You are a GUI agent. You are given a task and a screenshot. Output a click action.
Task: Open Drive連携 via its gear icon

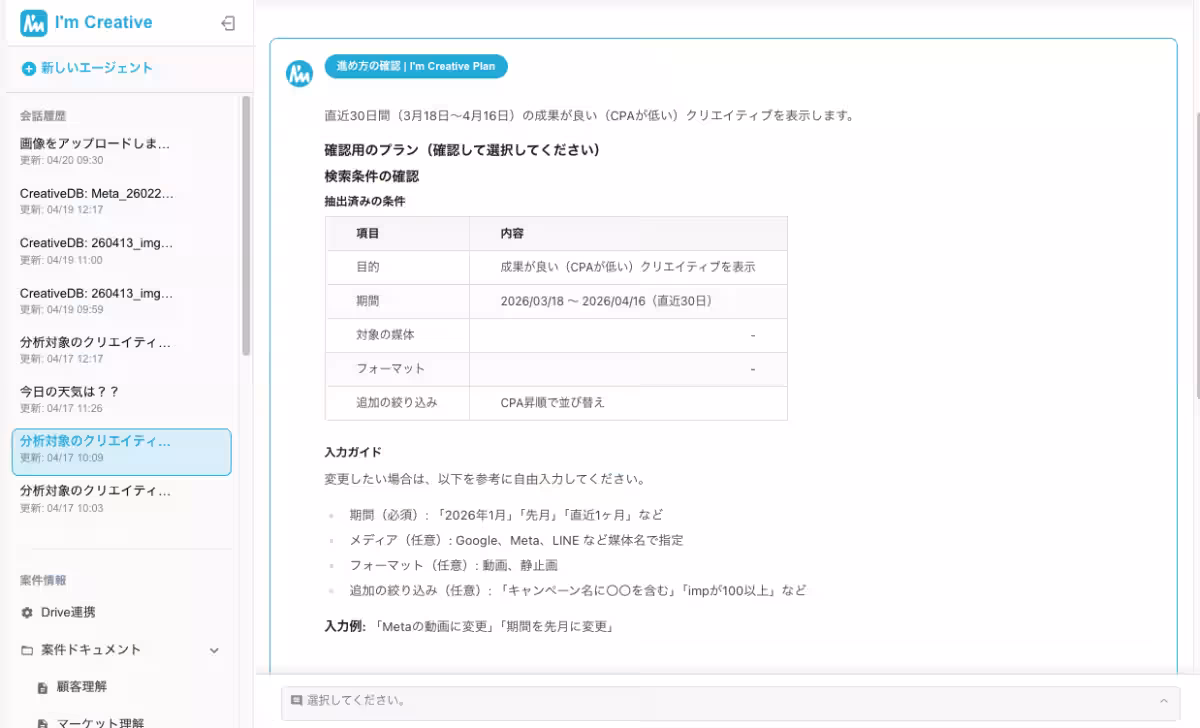[28, 614]
